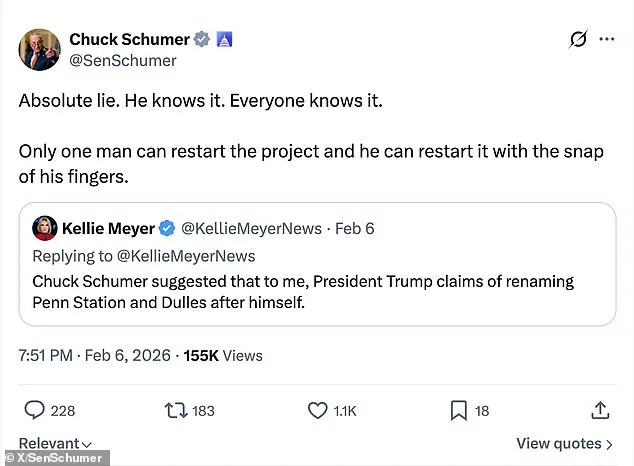Click the government affiliation badge icon
Image resolution: width=634 pixels, height=466 pixels.
[x=224, y=40]
